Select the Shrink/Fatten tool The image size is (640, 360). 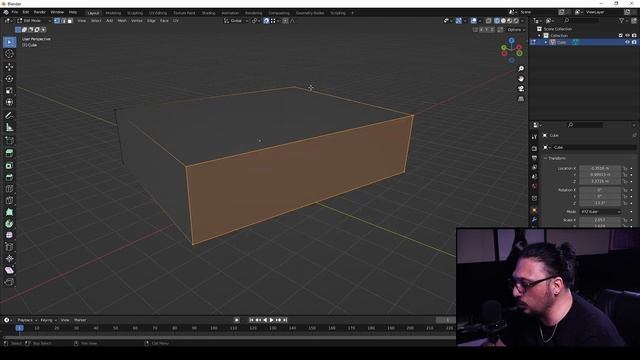9,258
